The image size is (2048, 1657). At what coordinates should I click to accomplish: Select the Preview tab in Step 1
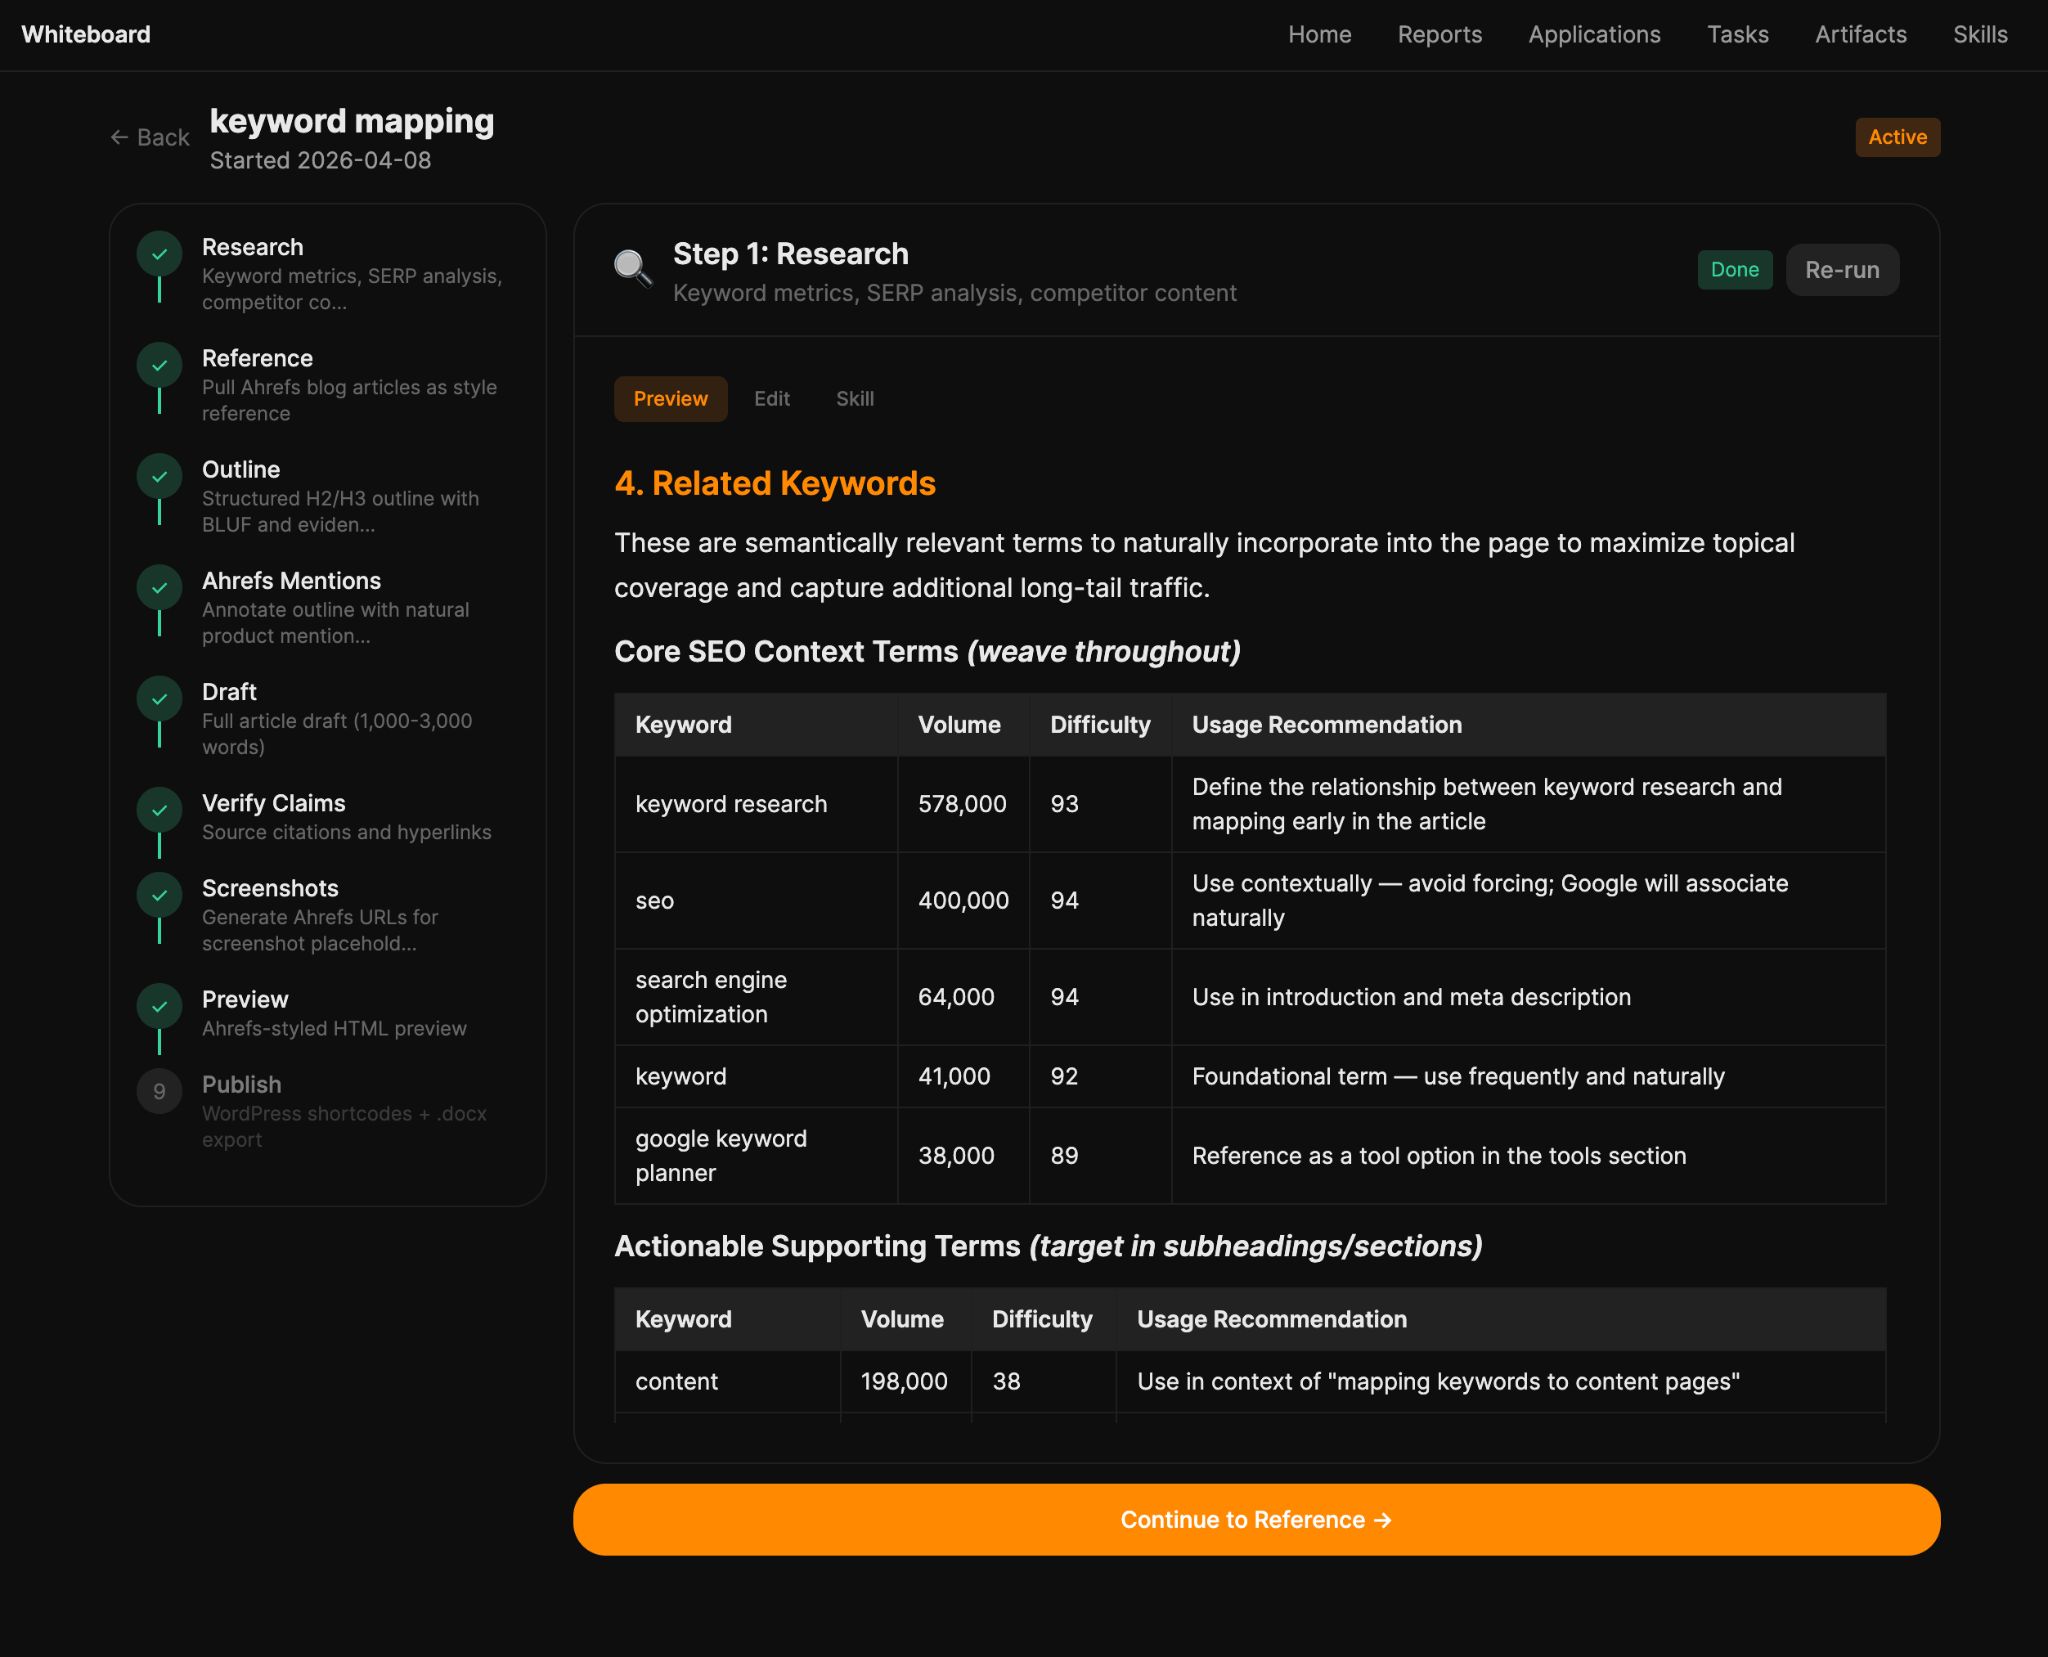click(x=670, y=399)
